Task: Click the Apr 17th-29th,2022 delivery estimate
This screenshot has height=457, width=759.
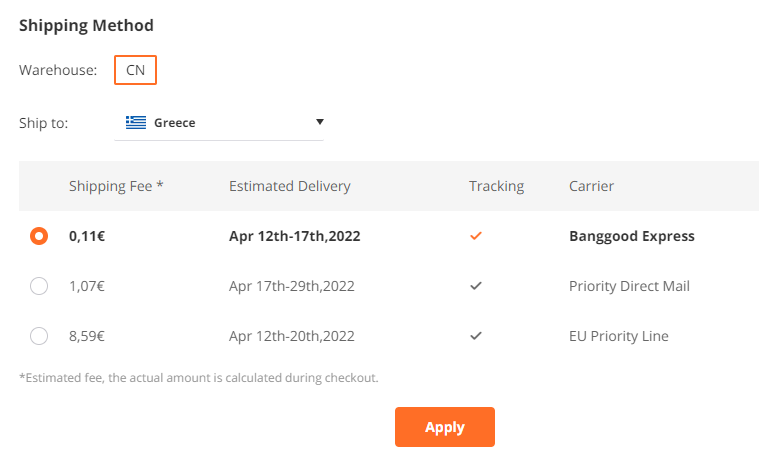Action: coord(292,286)
